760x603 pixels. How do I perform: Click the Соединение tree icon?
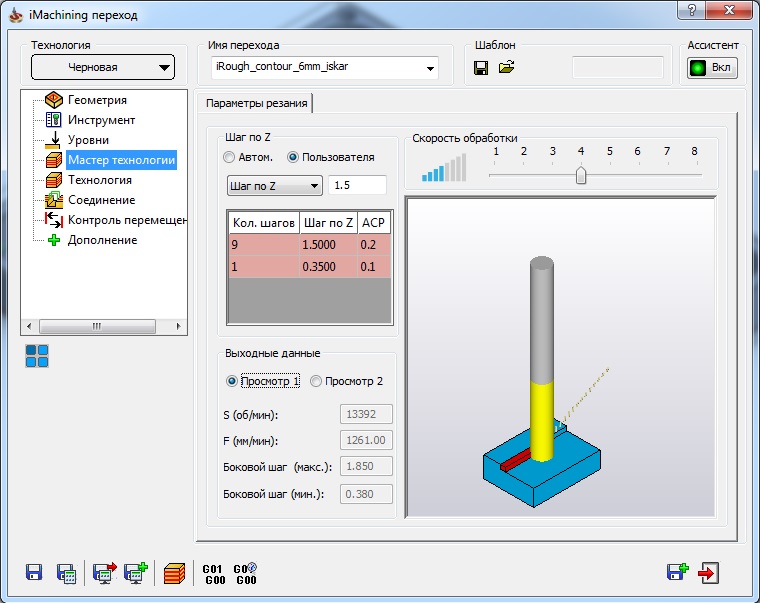(x=54, y=200)
